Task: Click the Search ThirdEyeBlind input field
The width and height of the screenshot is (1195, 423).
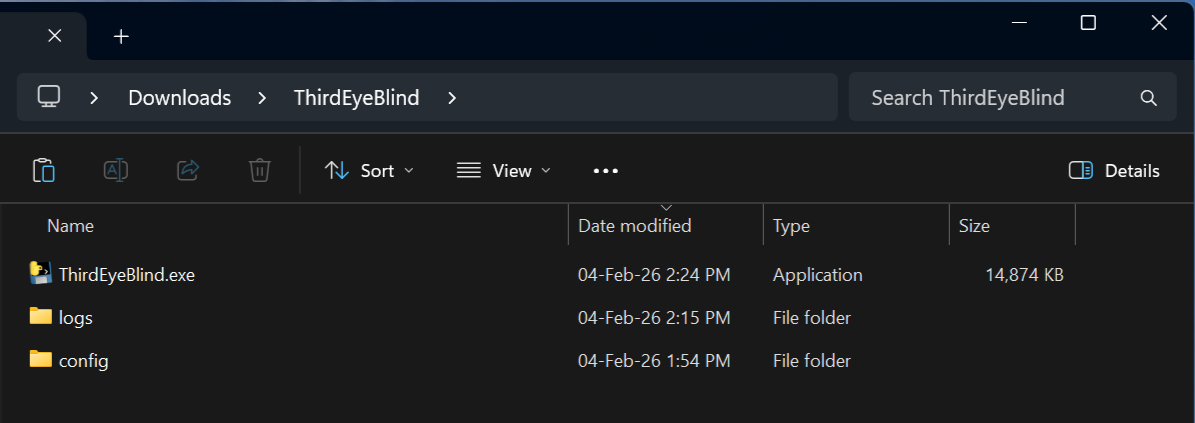Action: click(1013, 97)
